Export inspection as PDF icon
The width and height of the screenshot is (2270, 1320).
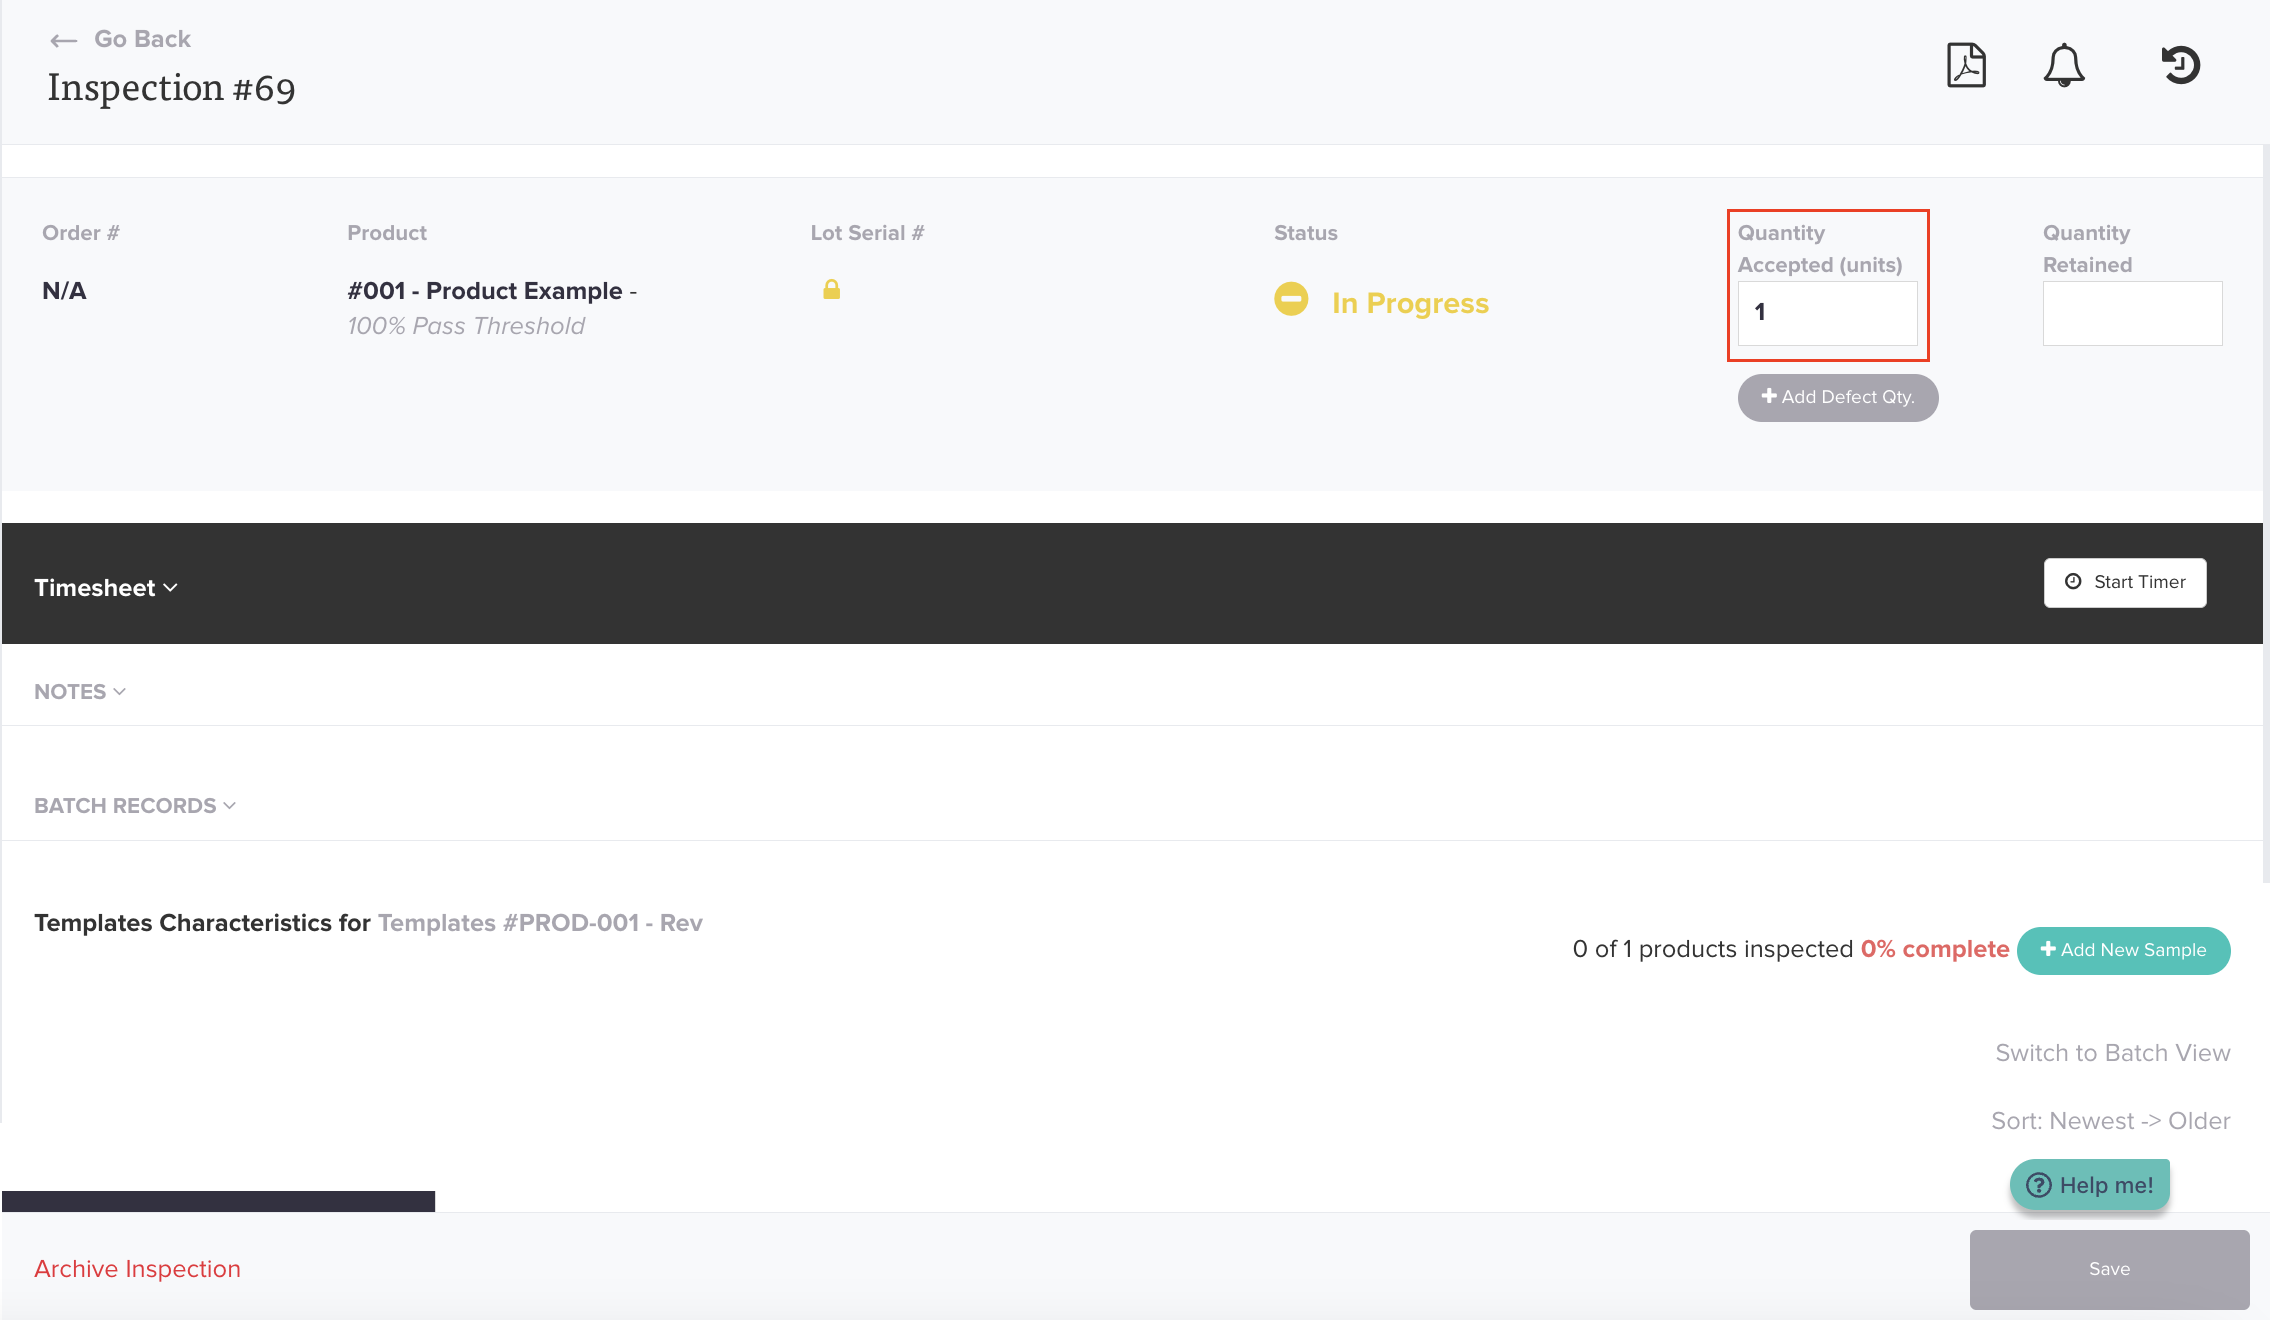[1966, 66]
